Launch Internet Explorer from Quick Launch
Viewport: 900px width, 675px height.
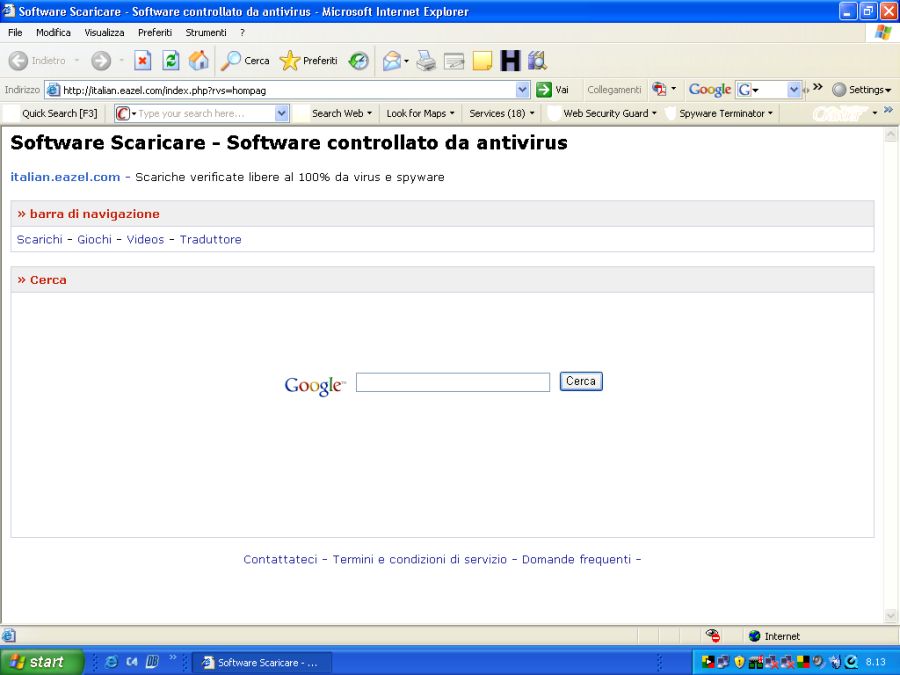pos(112,662)
